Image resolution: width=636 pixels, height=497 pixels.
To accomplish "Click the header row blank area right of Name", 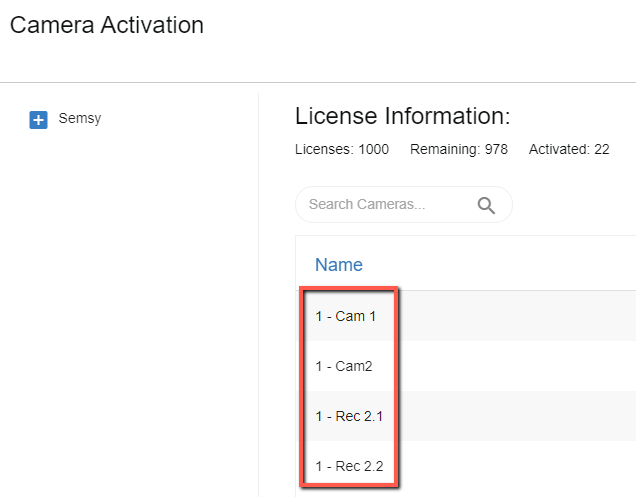I will pos(499,265).
